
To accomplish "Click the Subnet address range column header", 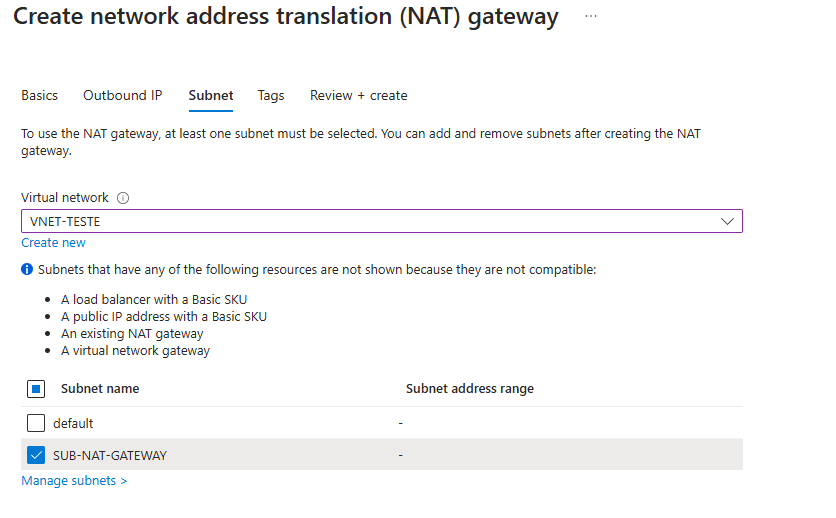I will point(469,389).
